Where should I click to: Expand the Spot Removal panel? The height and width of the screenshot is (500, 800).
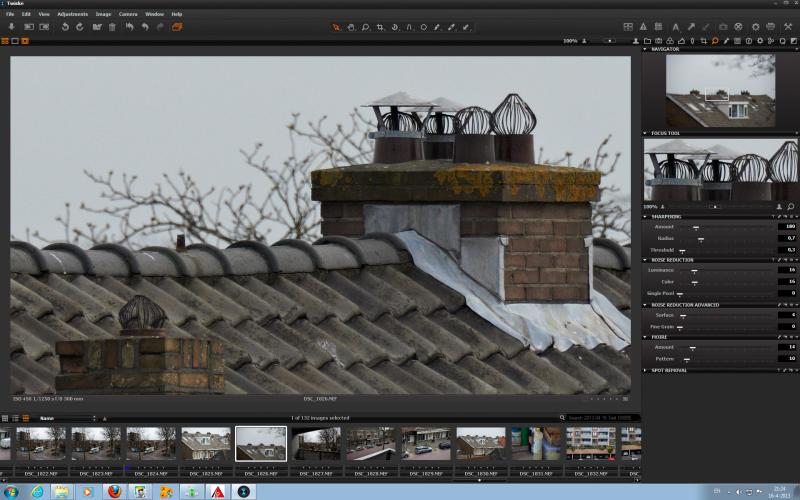645,370
